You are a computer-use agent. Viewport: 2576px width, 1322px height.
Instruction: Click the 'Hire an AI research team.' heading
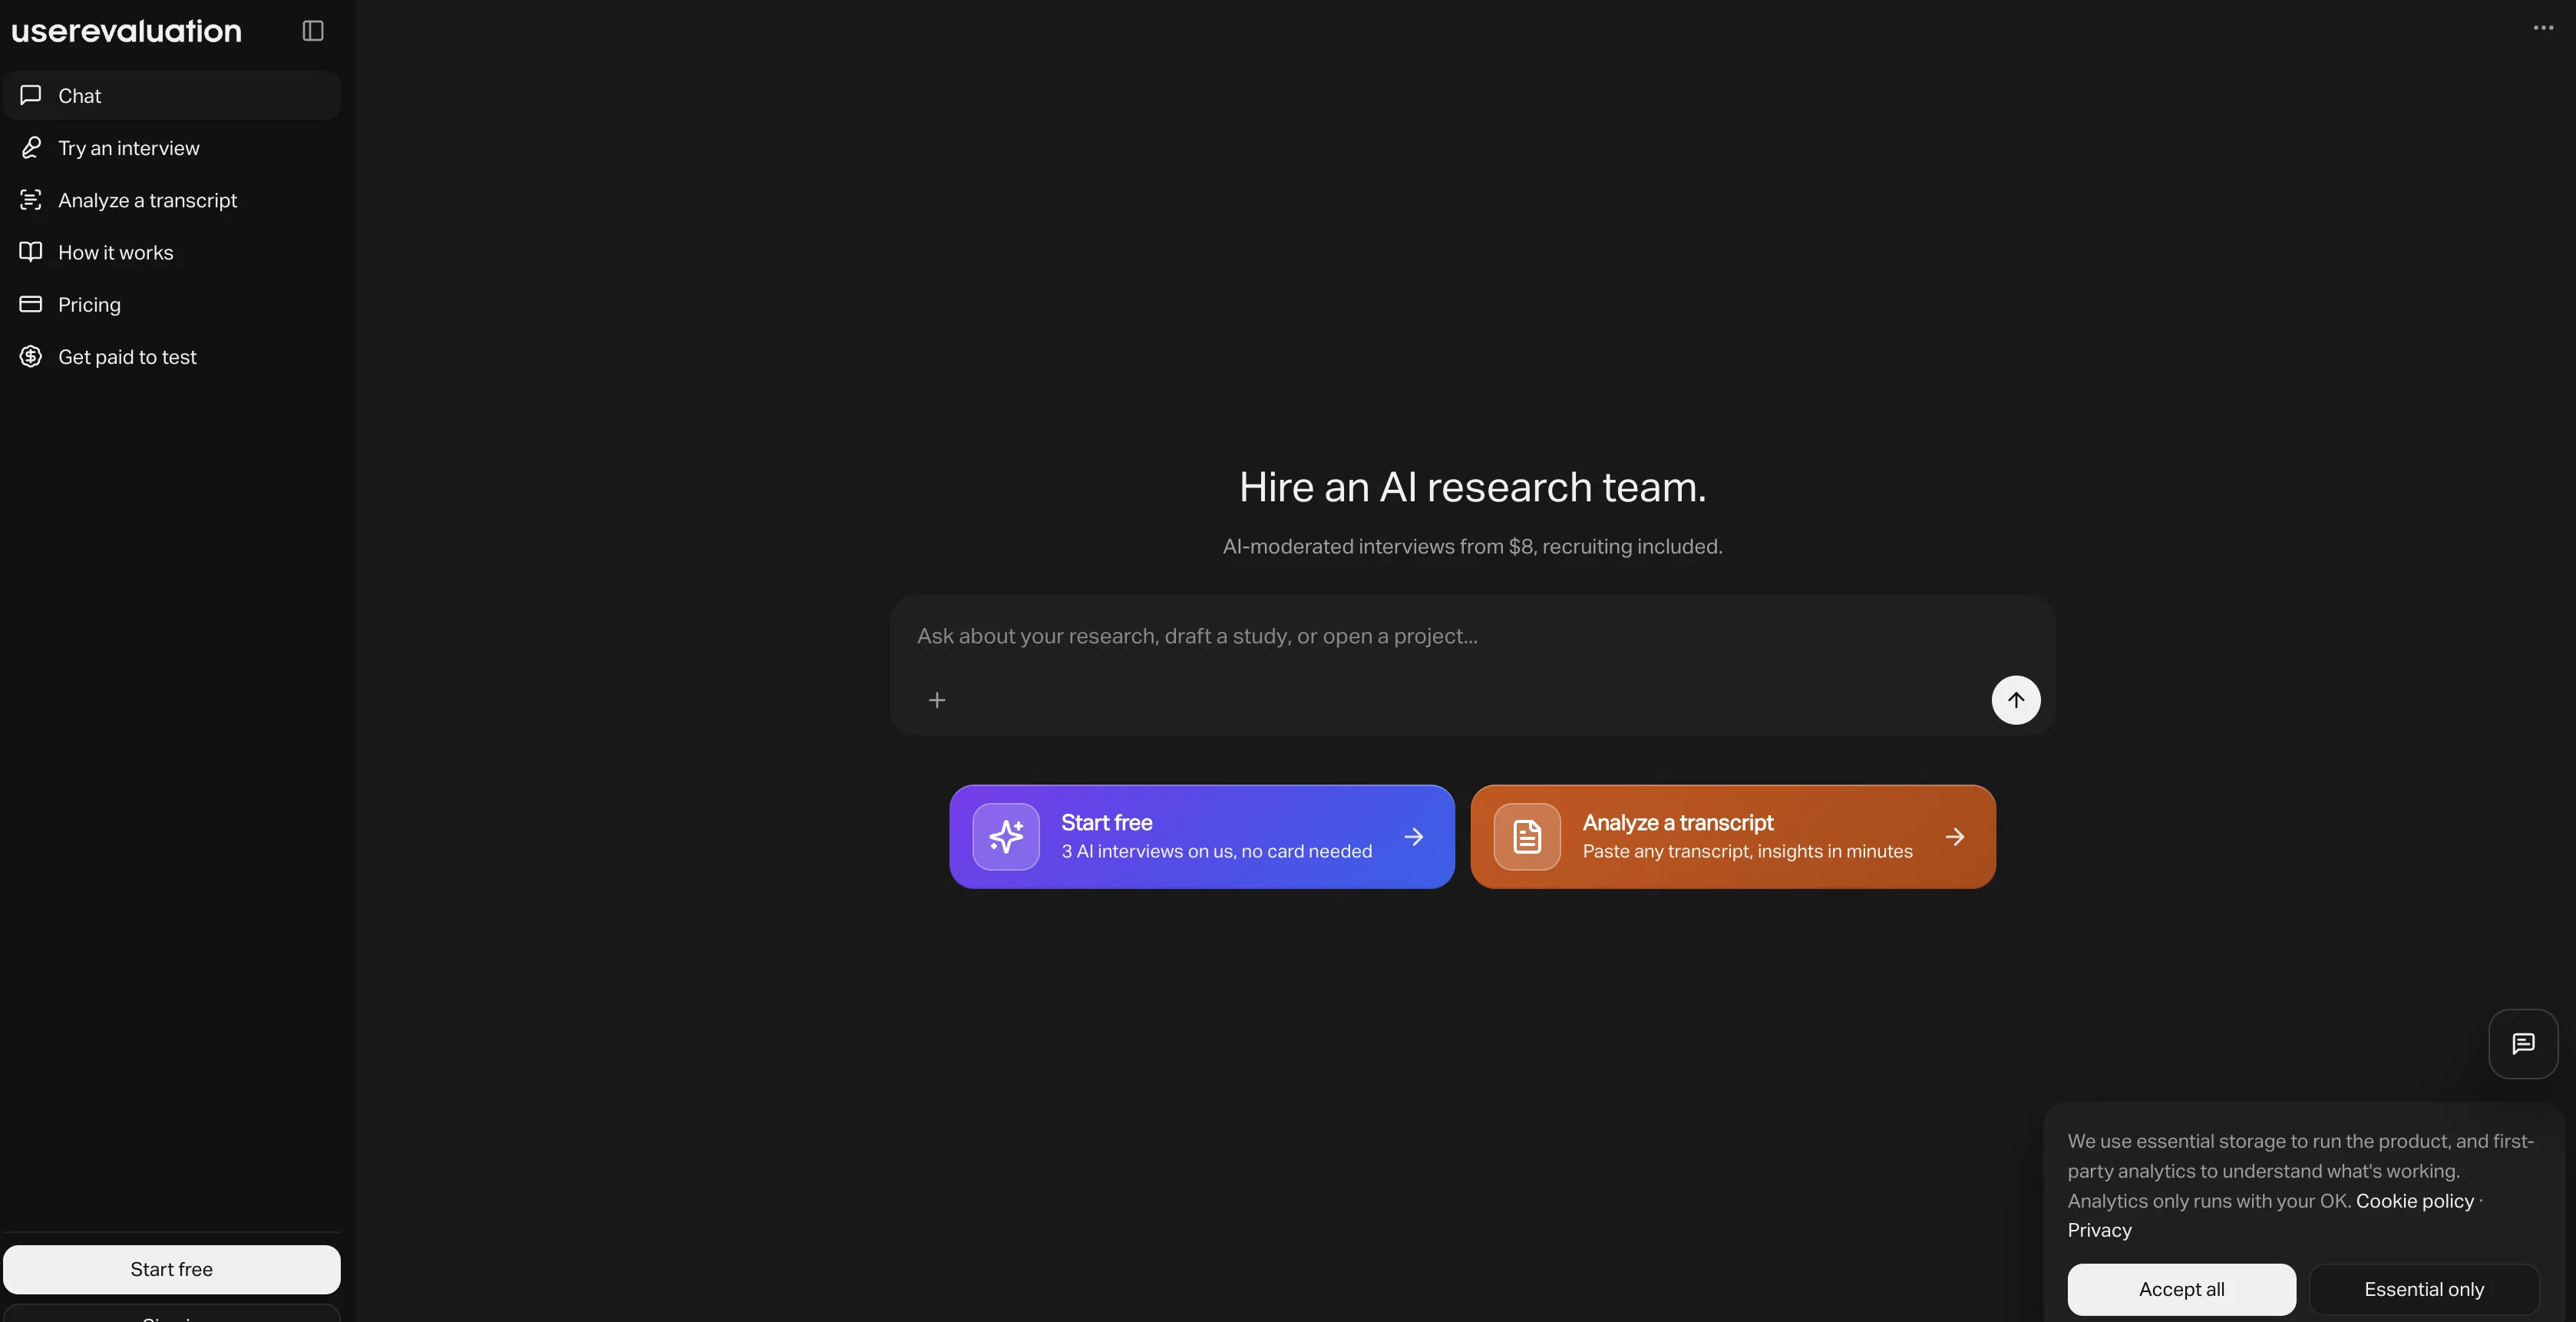point(1472,487)
